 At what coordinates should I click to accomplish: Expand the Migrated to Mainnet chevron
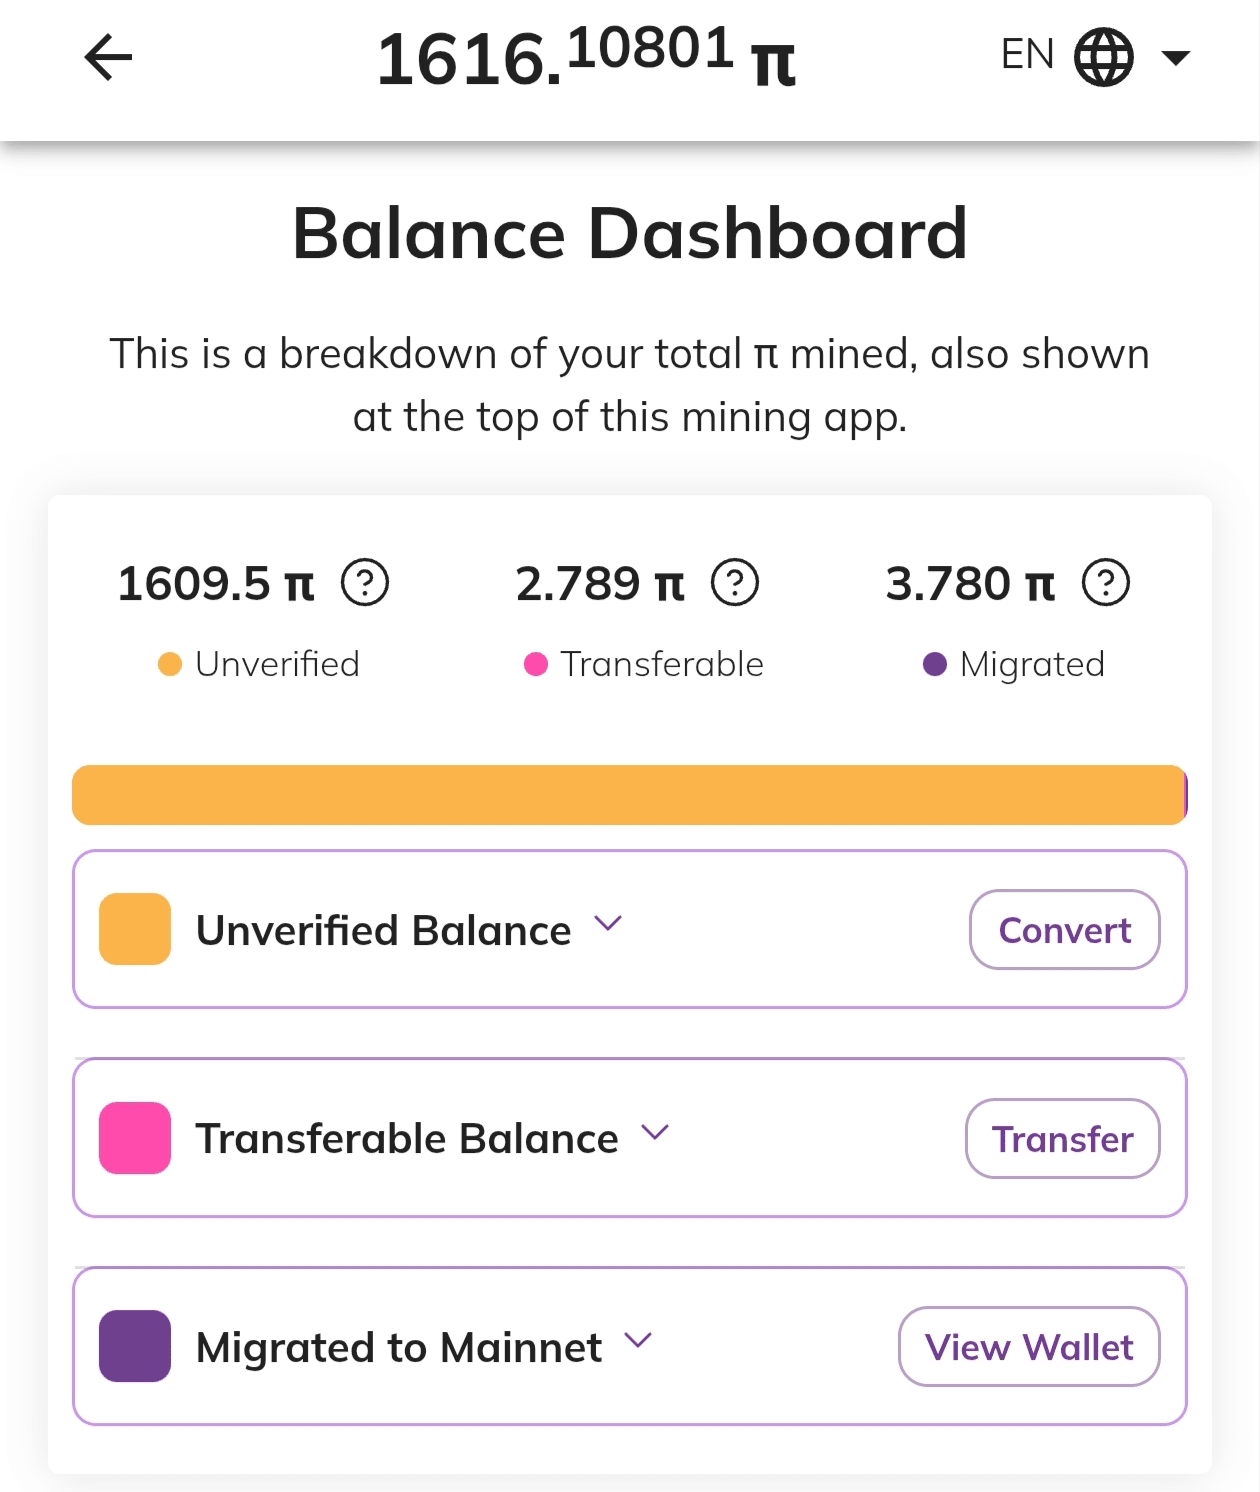(x=638, y=1340)
